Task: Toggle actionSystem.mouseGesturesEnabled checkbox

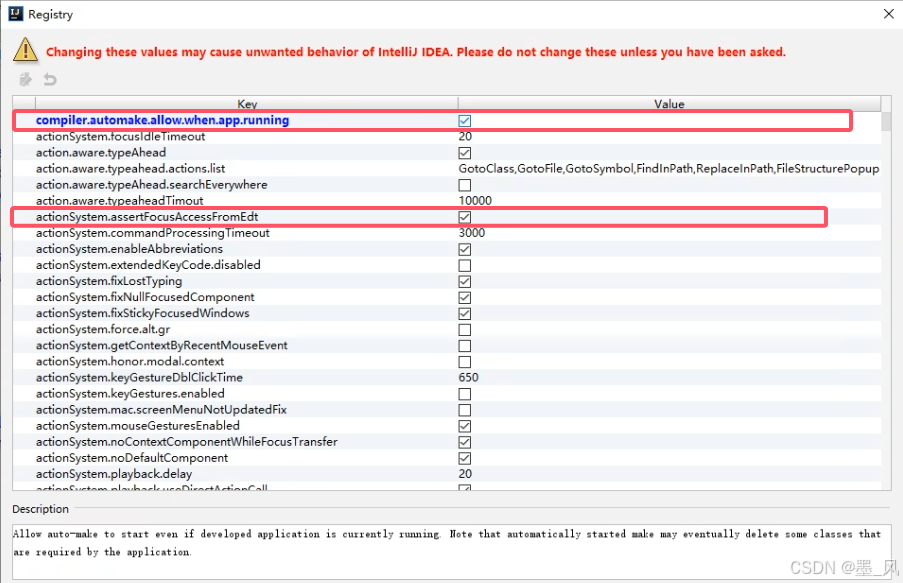Action: [465, 426]
